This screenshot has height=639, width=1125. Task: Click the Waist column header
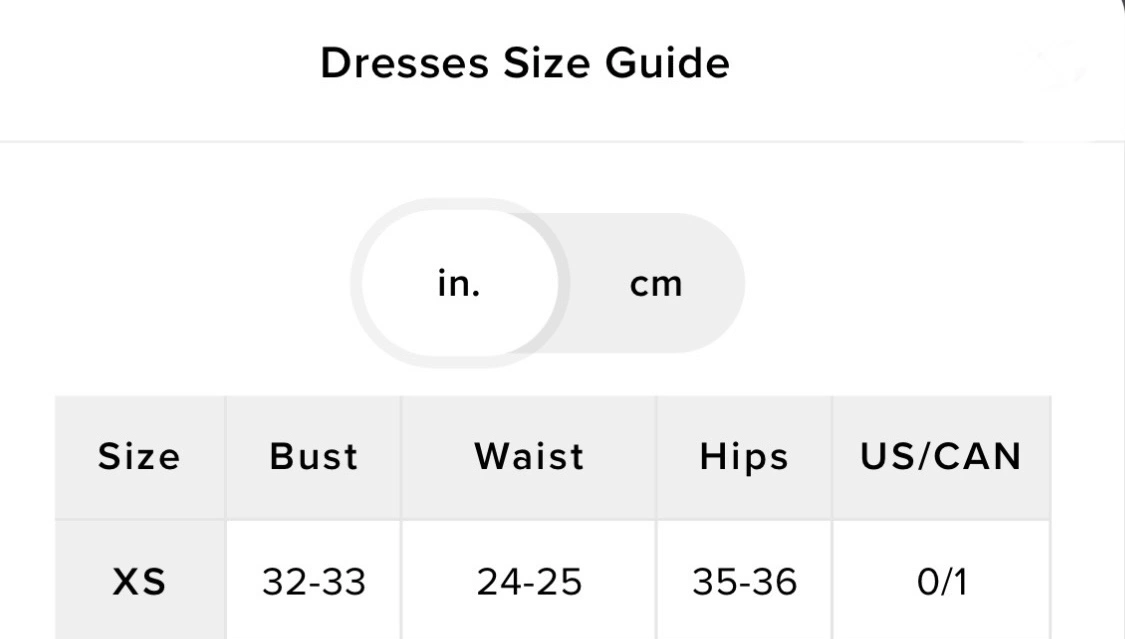click(529, 457)
